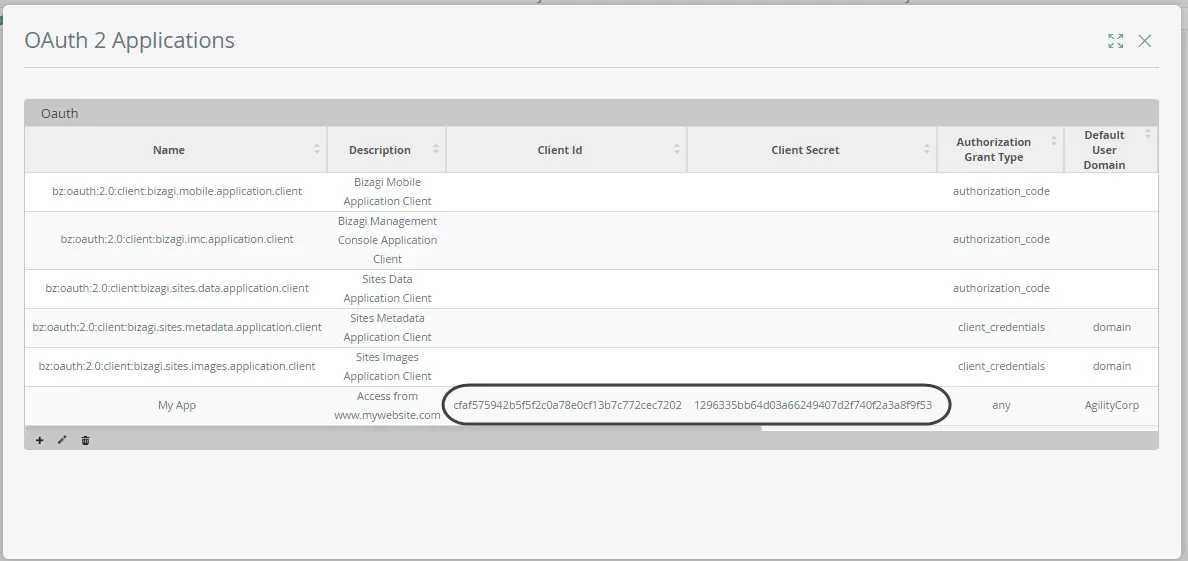The height and width of the screenshot is (561, 1188).
Task: Select the bizagi.sites.data.application.client row name
Action: point(177,288)
